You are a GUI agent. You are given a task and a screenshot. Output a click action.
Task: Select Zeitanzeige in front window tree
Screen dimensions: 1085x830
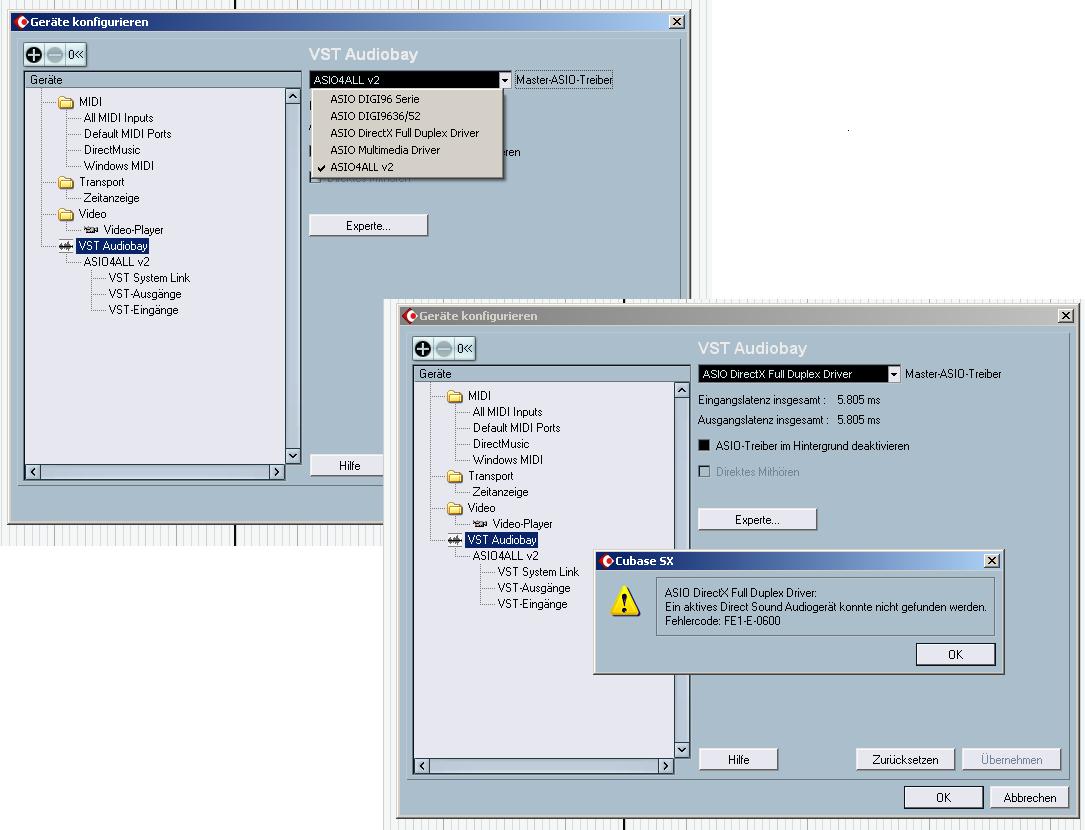[500, 492]
